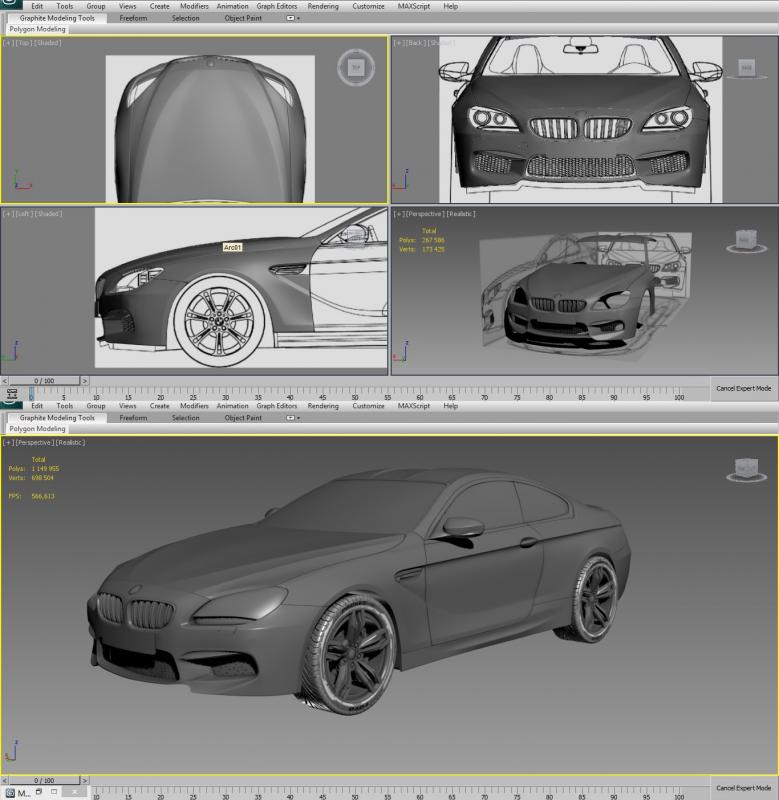This screenshot has width=779, height=800.
Task: Click the hood model in the Top viewport
Action: pos(210,131)
